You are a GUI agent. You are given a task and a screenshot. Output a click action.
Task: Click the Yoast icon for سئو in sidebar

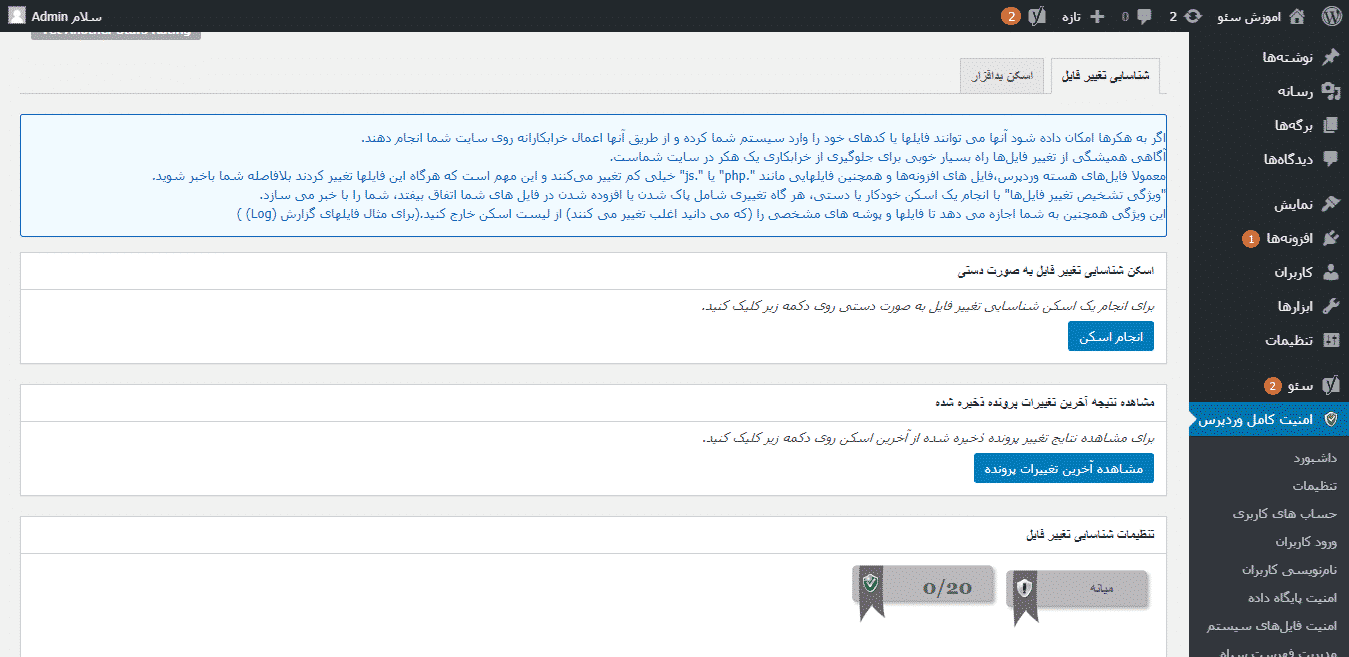[1330, 385]
